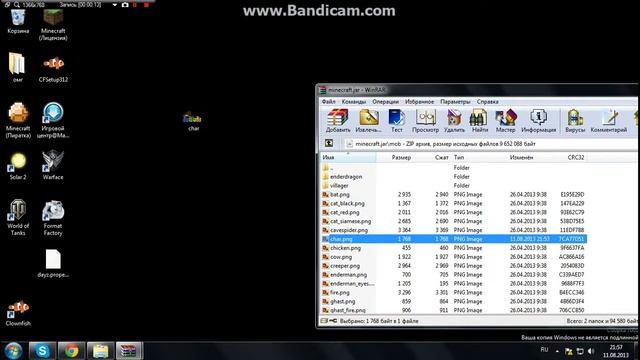This screenshot has height=360, width=640.
Task: Open the Windows Start menu
Action: coord(13,351)
